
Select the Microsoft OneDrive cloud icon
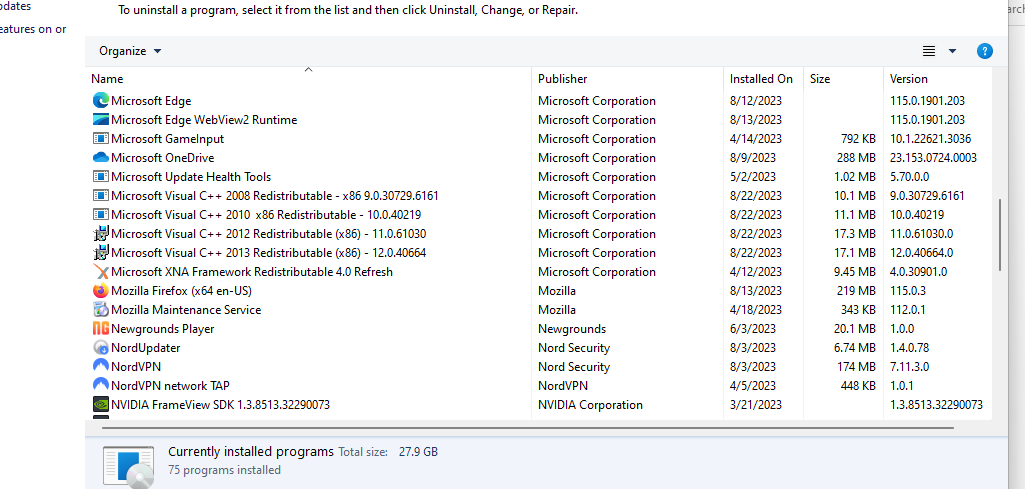pos(101,158)
